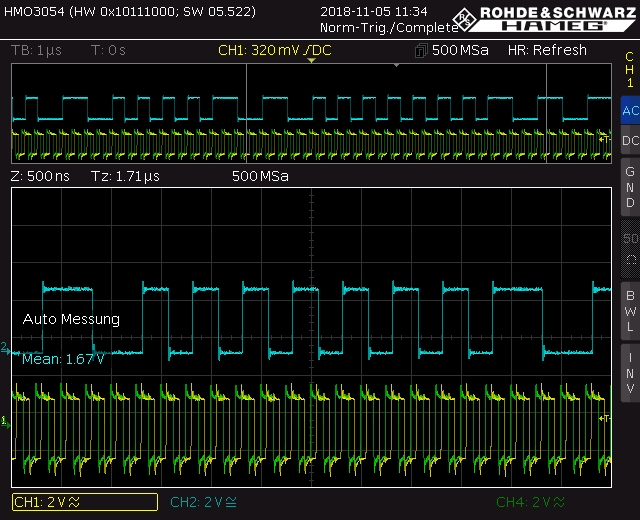
Task: Click the 500 MSa sample rate in top bar
Action: click(460, 50)
